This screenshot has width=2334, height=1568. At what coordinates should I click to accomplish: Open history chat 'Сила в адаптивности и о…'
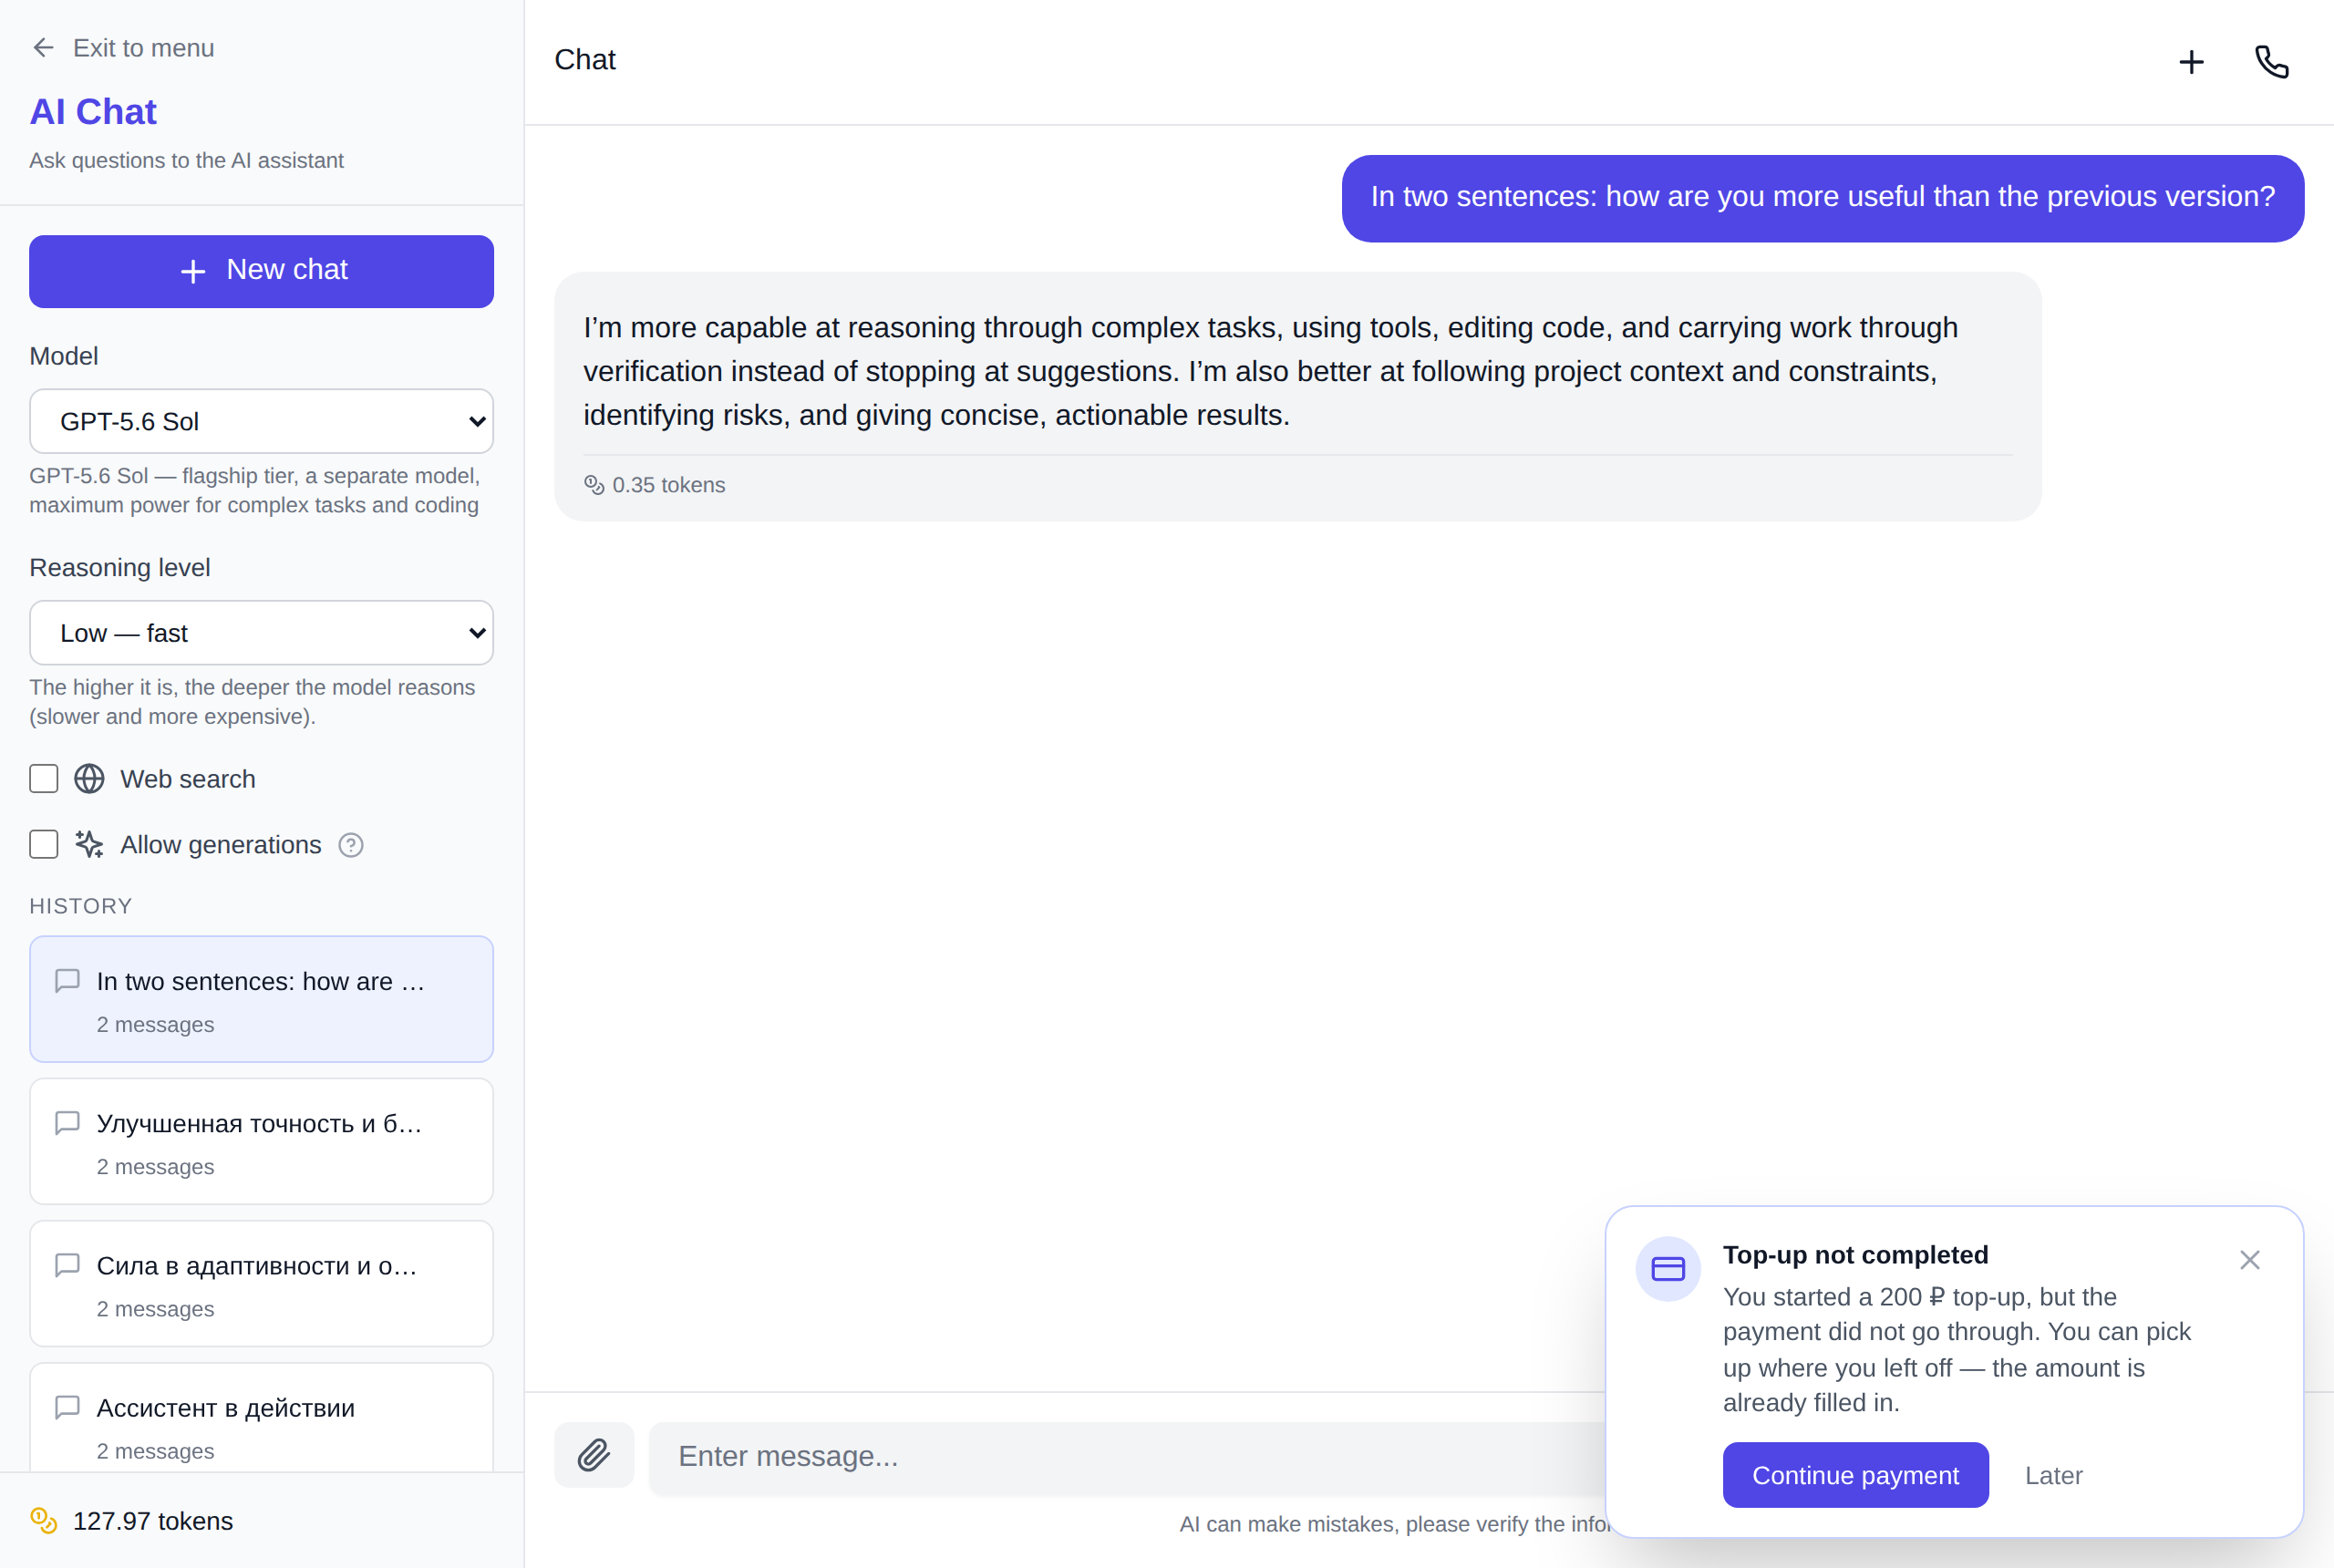pos(262,1284)
